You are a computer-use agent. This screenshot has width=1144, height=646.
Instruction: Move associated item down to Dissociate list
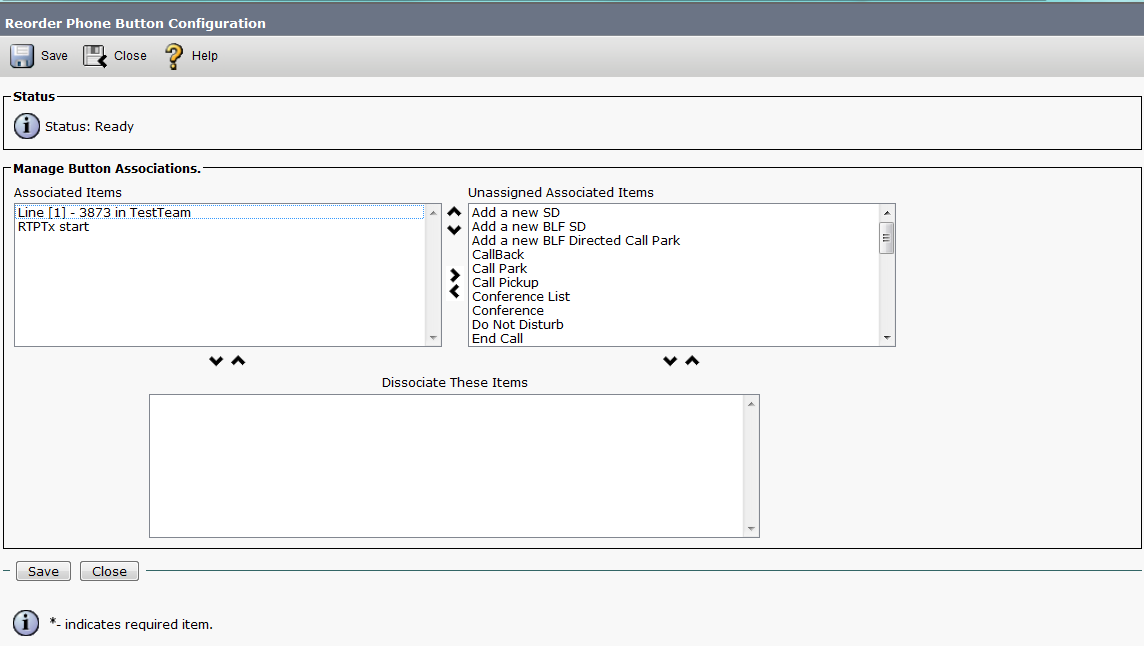(216, 361)
